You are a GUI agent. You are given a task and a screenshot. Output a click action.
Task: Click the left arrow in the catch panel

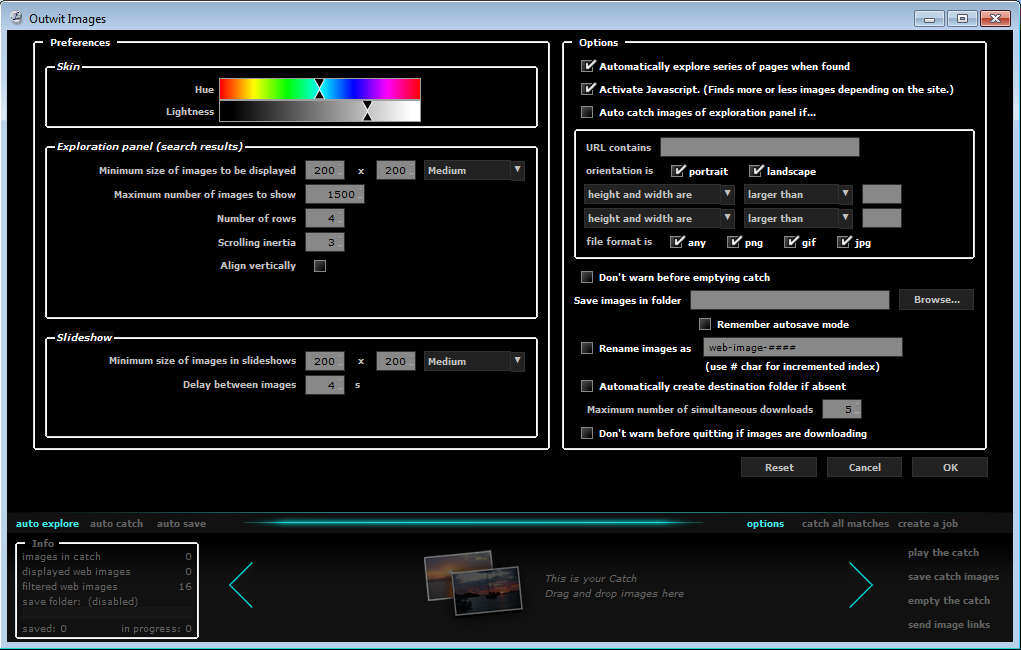[x=241, y=585]
